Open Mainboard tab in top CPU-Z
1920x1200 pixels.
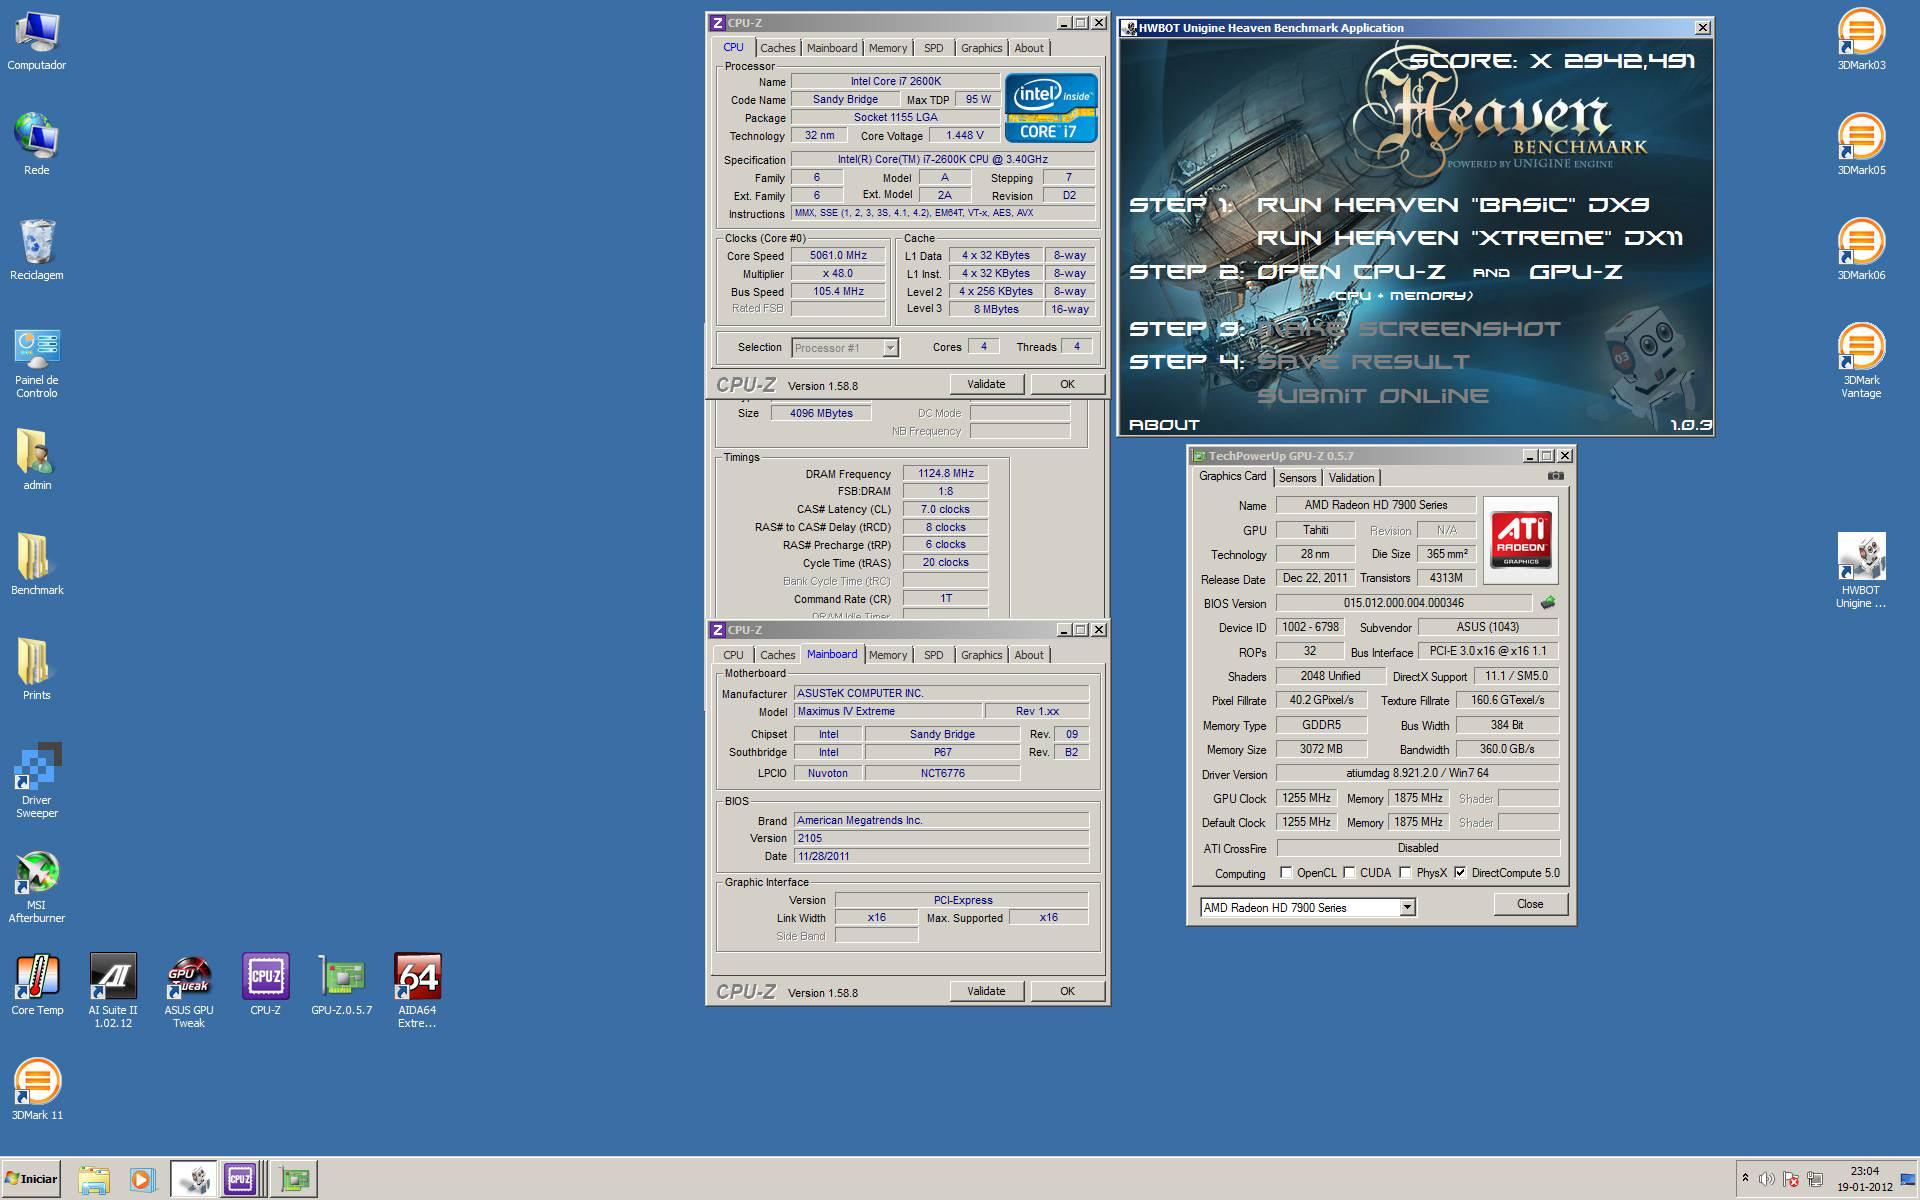[832, 48]
